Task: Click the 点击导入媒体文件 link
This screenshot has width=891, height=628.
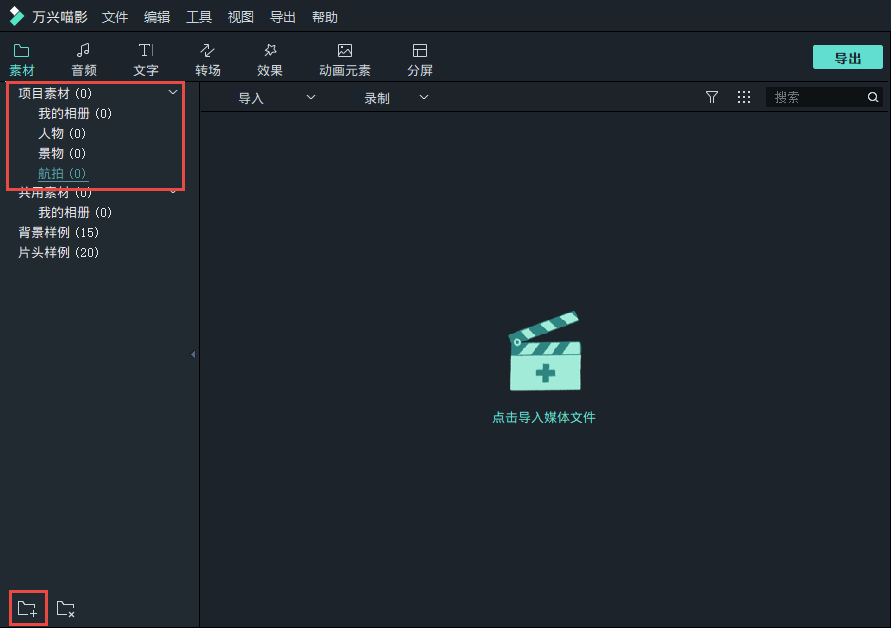Action: pos(544,417)
